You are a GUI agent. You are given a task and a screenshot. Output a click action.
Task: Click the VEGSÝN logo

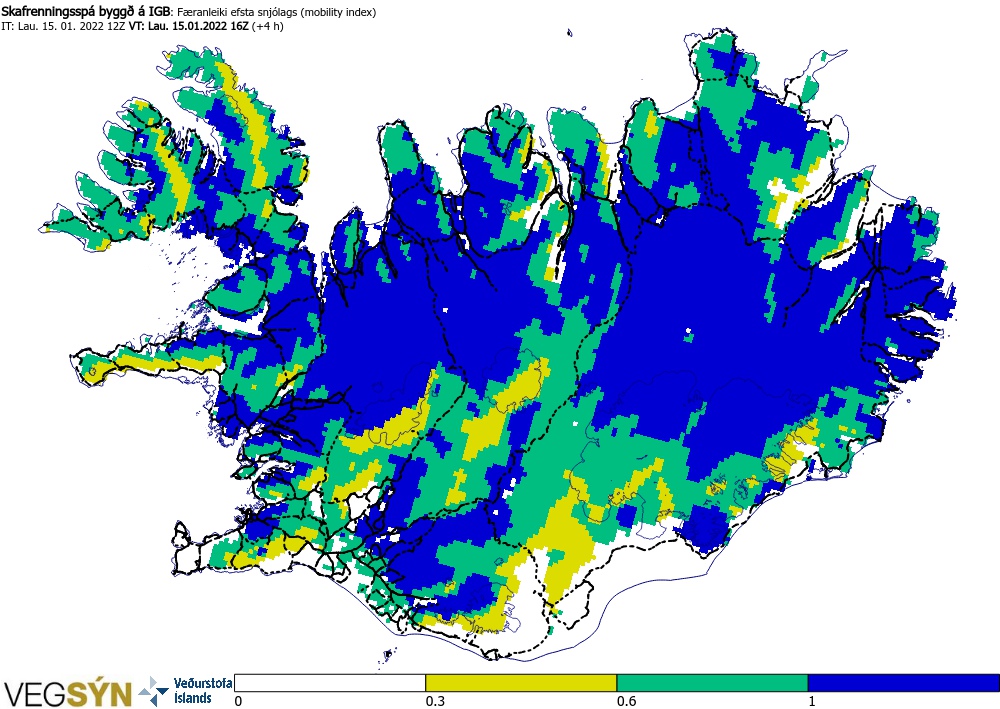point(67,693)
